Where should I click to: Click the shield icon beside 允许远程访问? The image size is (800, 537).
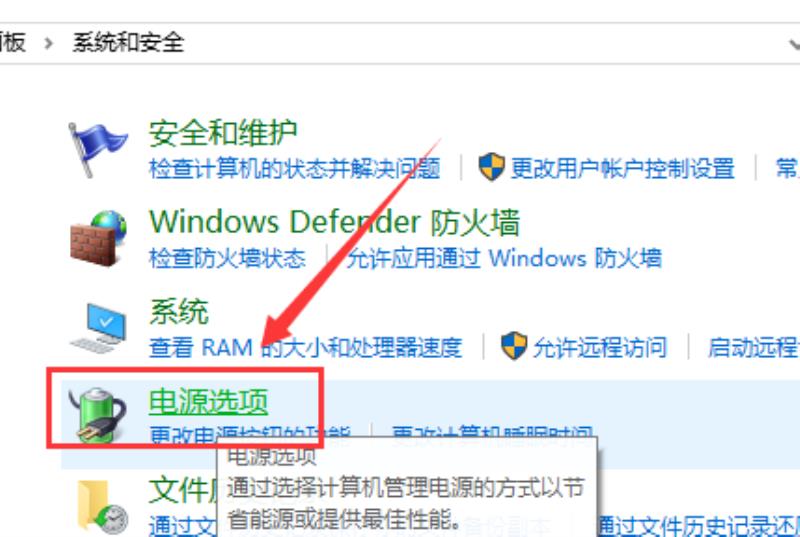[513, 346]
